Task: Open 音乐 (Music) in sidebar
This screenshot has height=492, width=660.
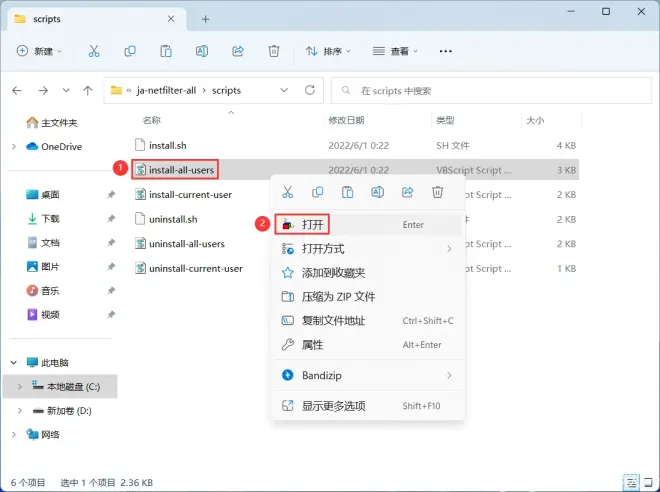Action: tap(43, 290)
